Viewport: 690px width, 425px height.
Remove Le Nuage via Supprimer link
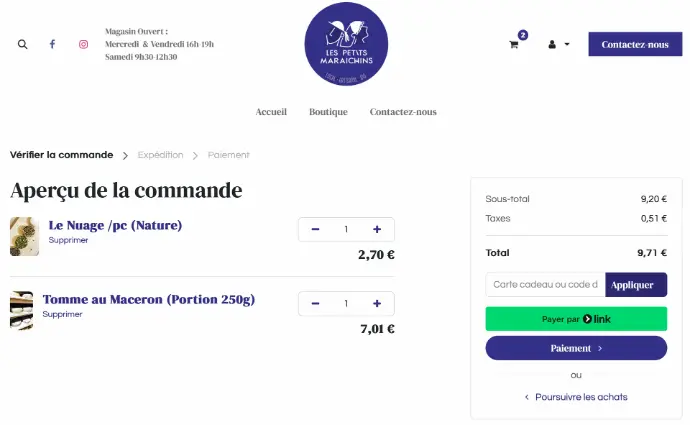point(68,240)
